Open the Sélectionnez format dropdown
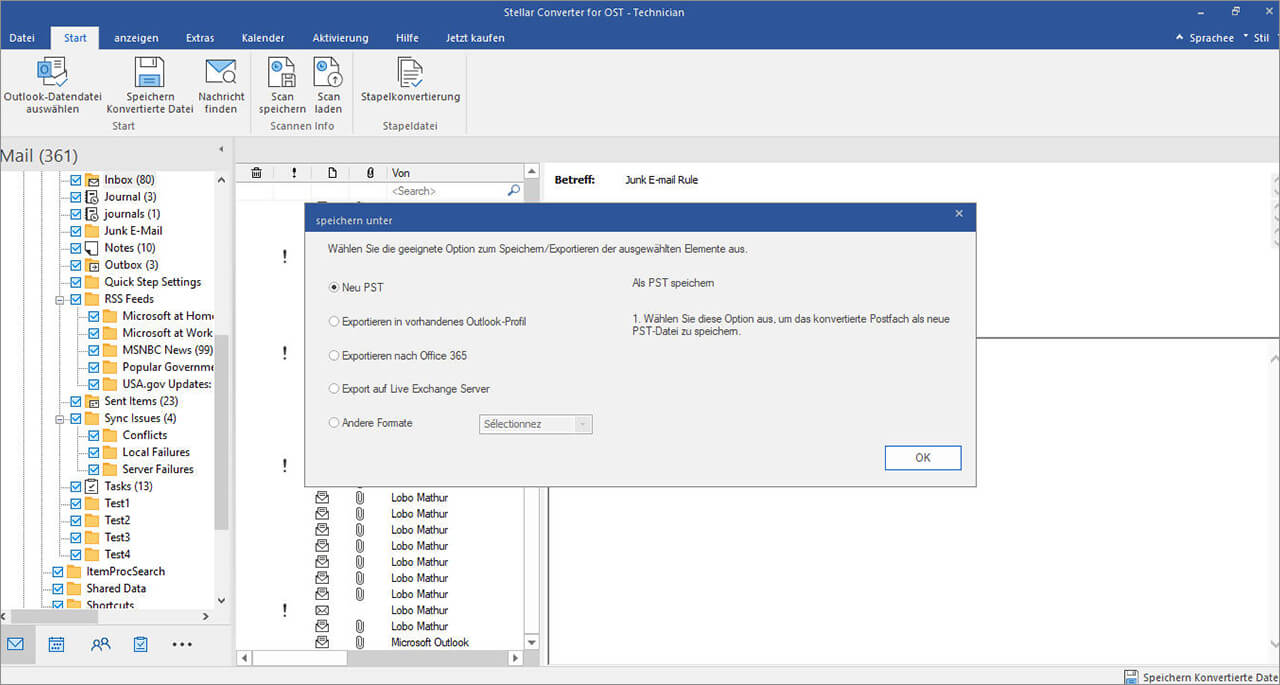 tap(536, 424)
